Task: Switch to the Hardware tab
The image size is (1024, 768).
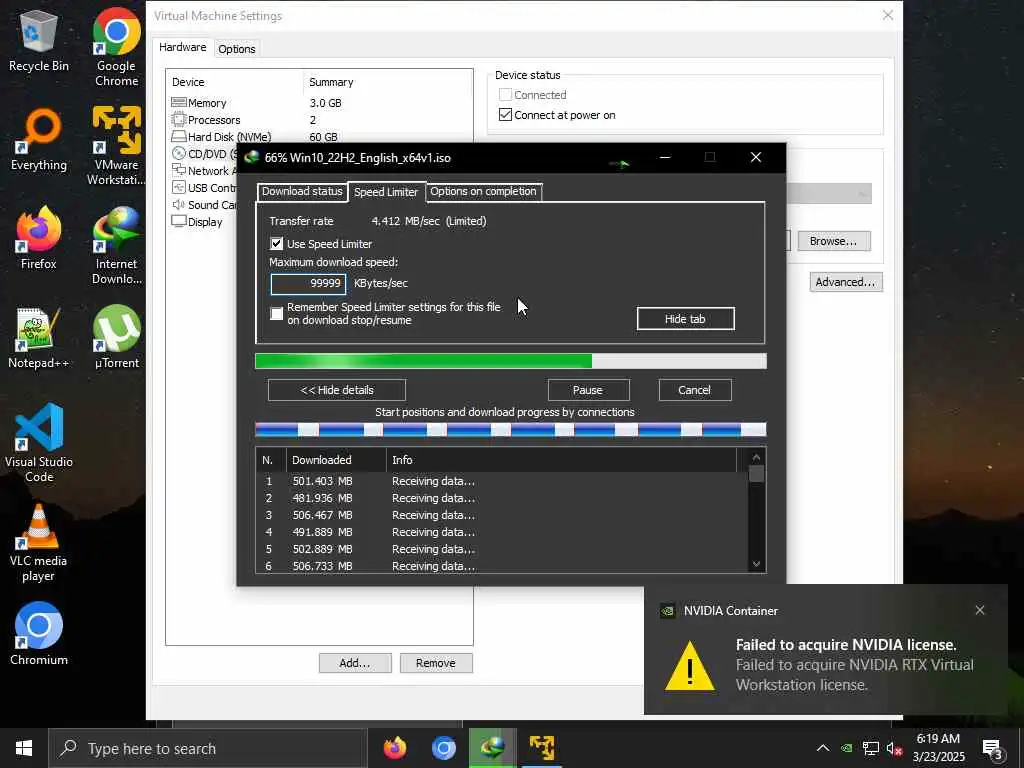Action: point(182,48)
